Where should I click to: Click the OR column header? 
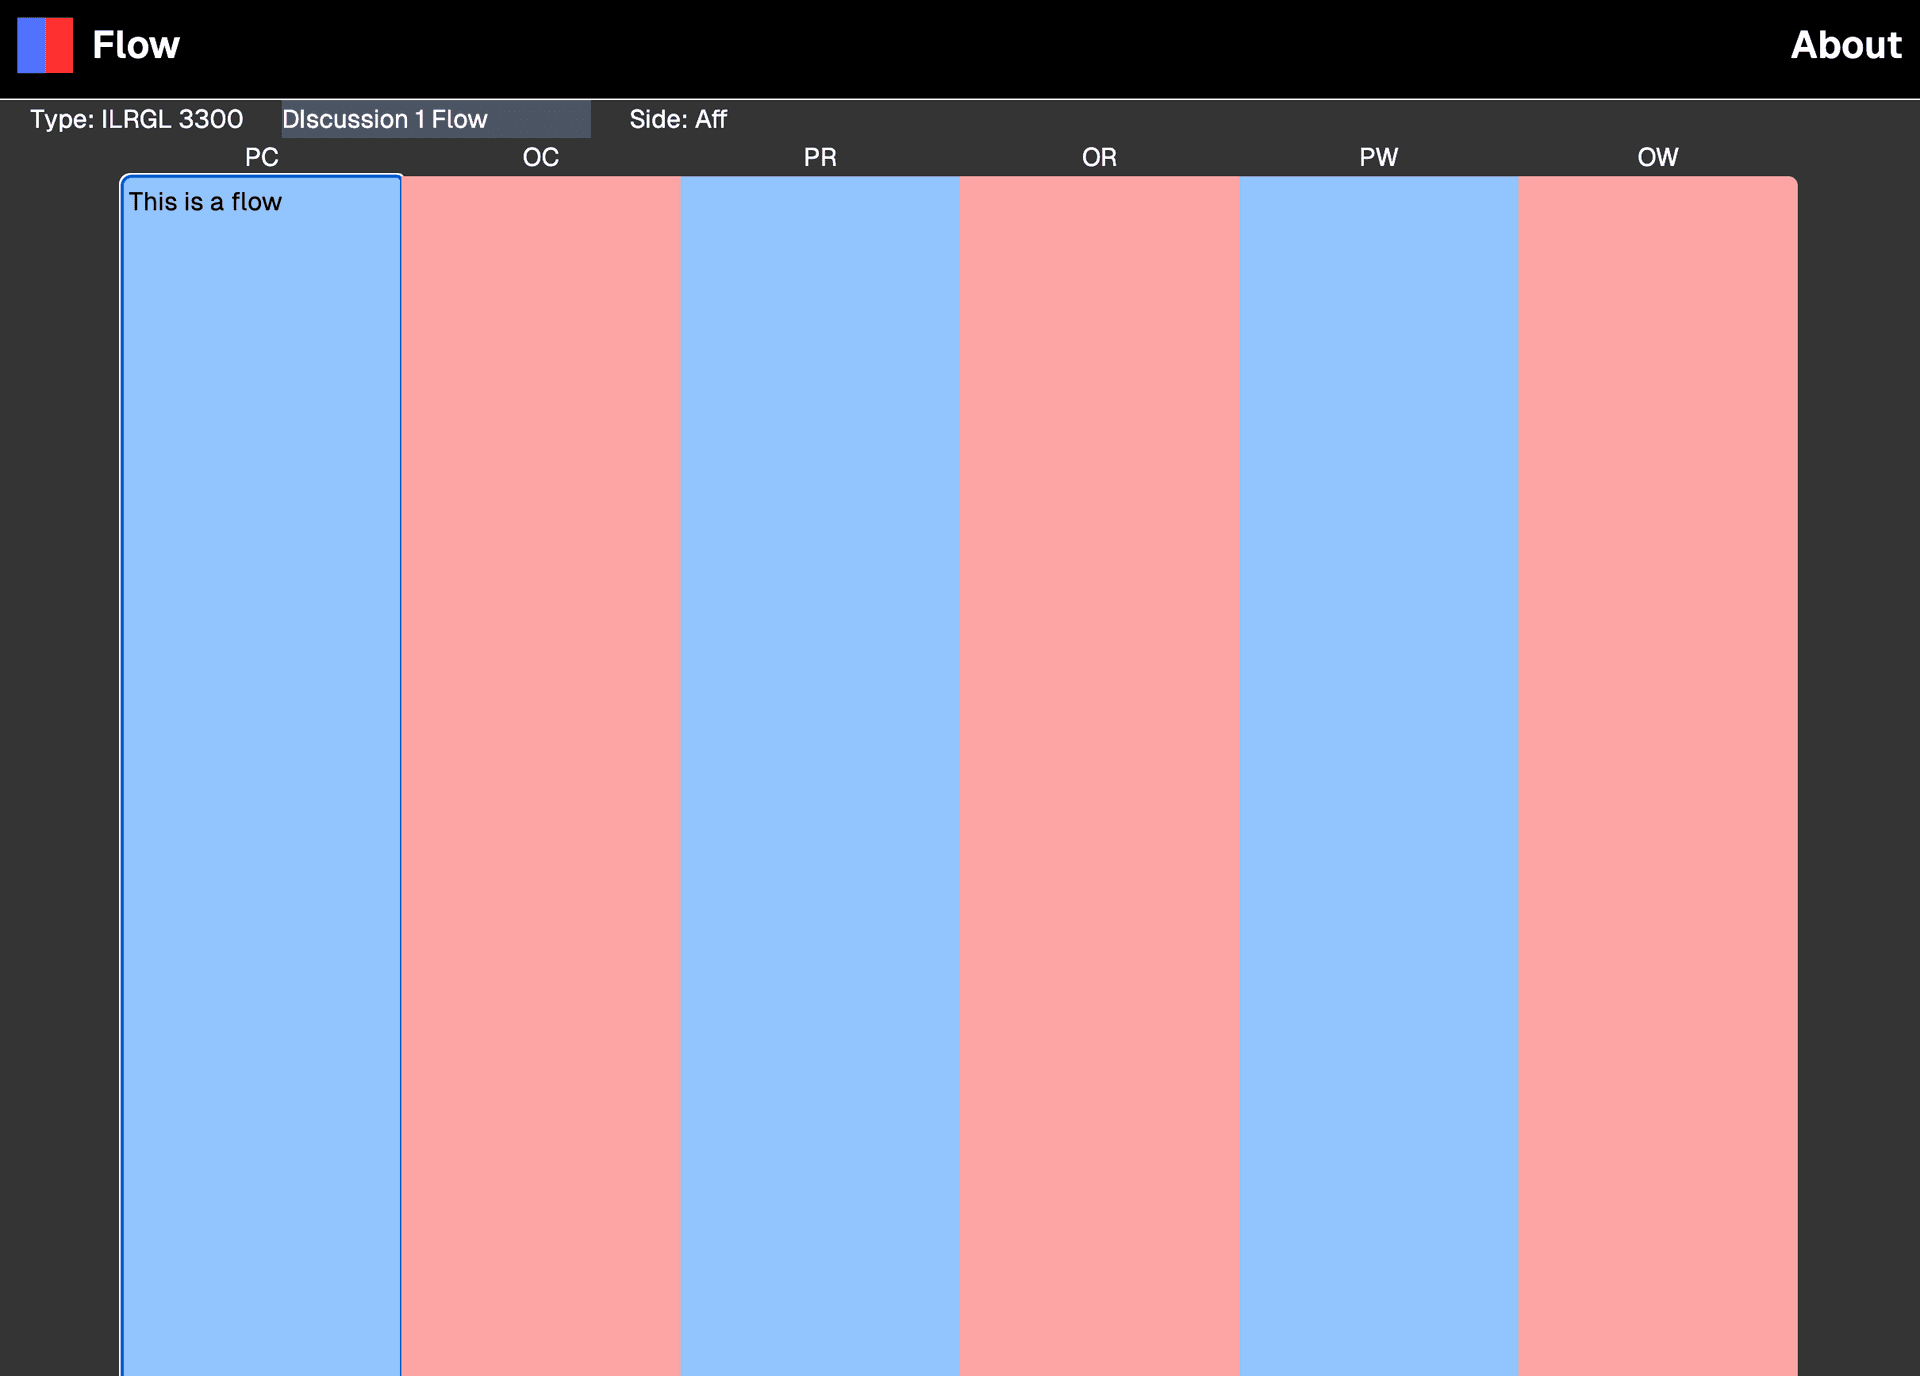click(x=1099, y=157)
